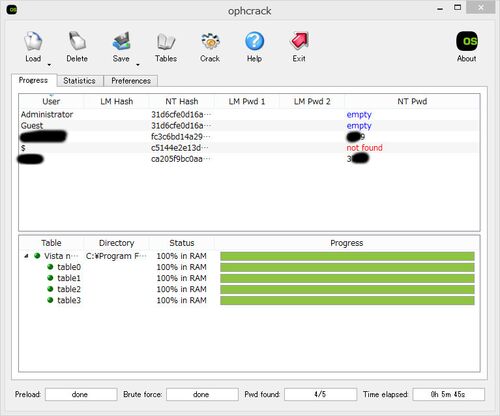Select the $ user row
The height and width of the screenshot is (416, 500).
(249, 148)
